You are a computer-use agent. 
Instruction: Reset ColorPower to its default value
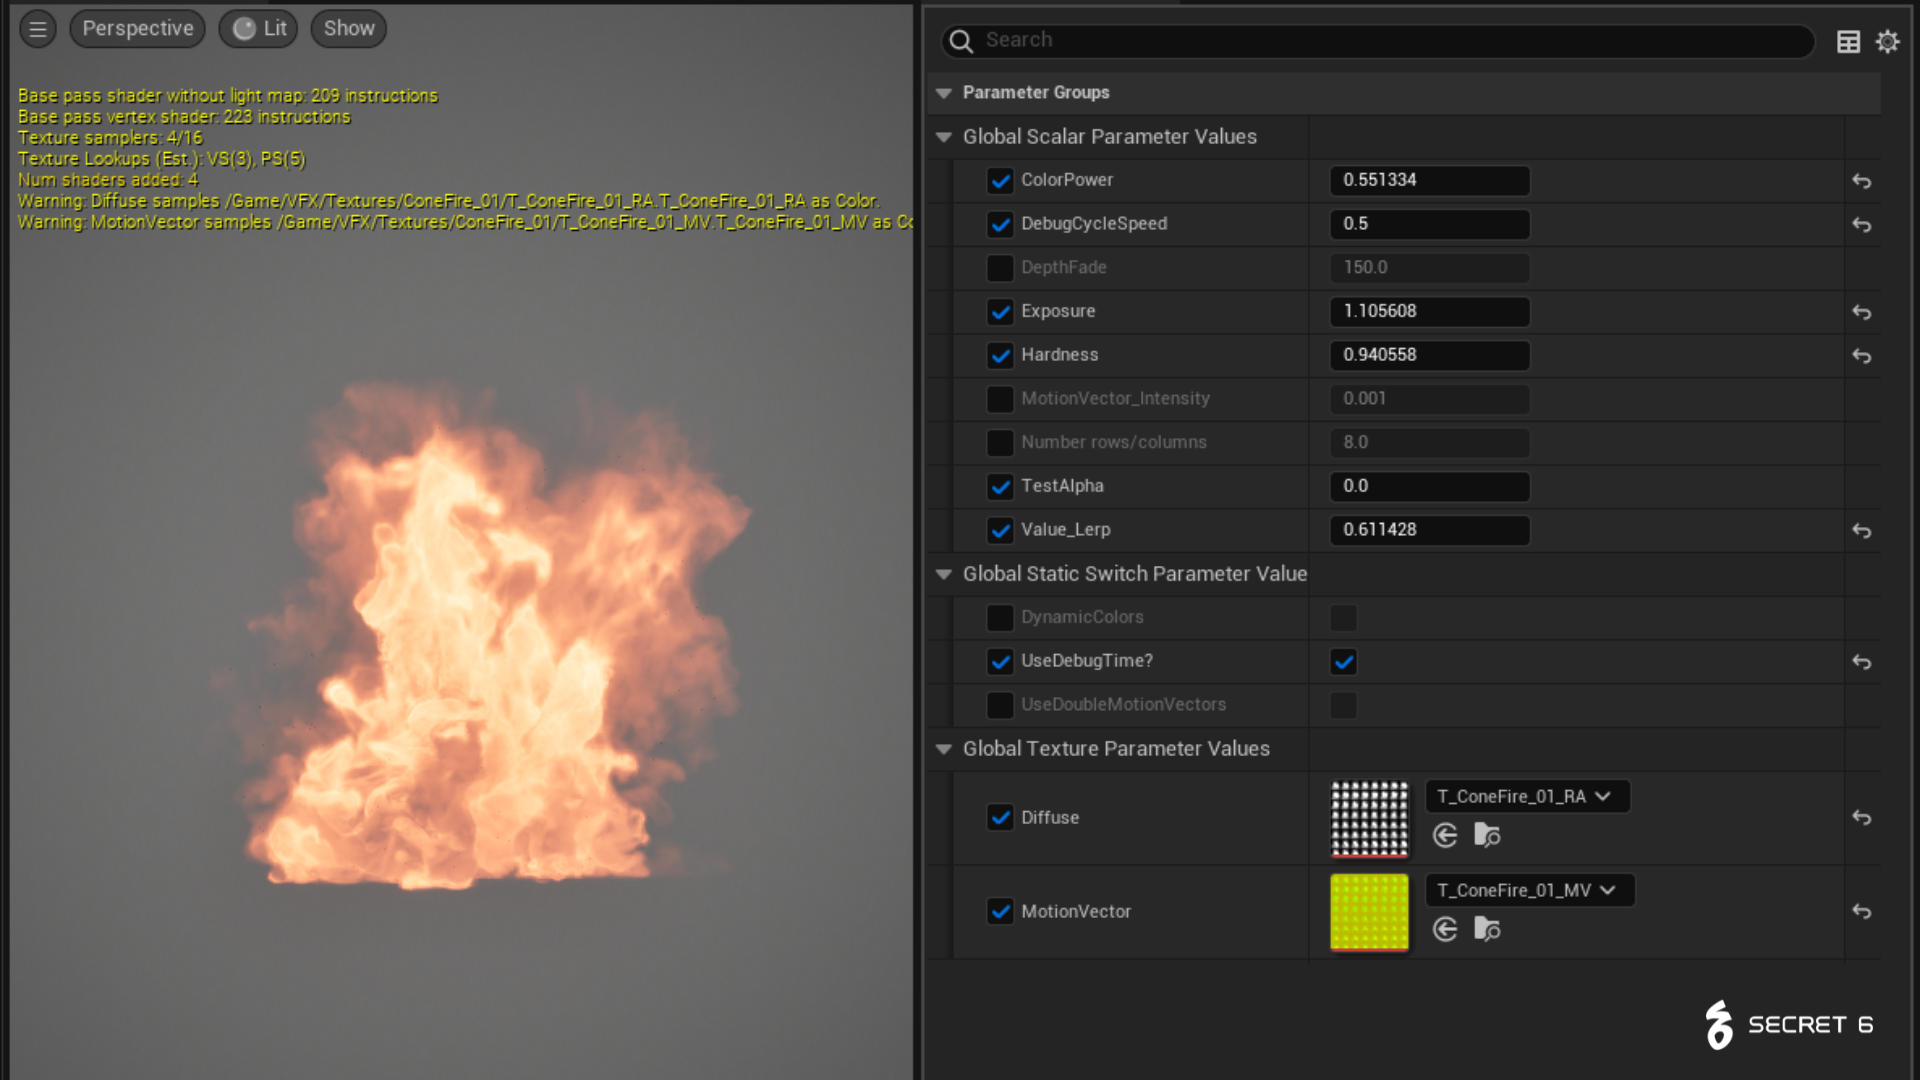click(1861, 181)
